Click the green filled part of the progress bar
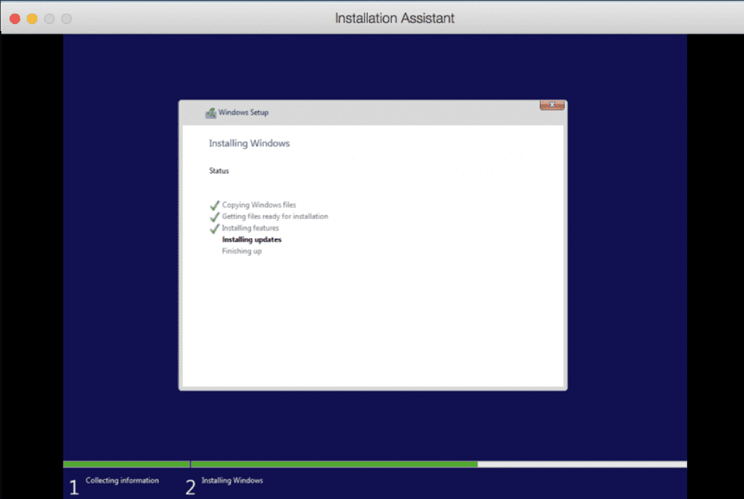The height and width of the screenshot is (499, 744). (x=330, y=464)
